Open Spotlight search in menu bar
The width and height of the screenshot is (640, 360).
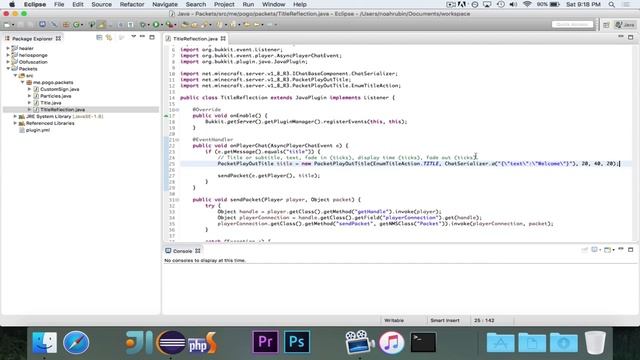[611, 4]
